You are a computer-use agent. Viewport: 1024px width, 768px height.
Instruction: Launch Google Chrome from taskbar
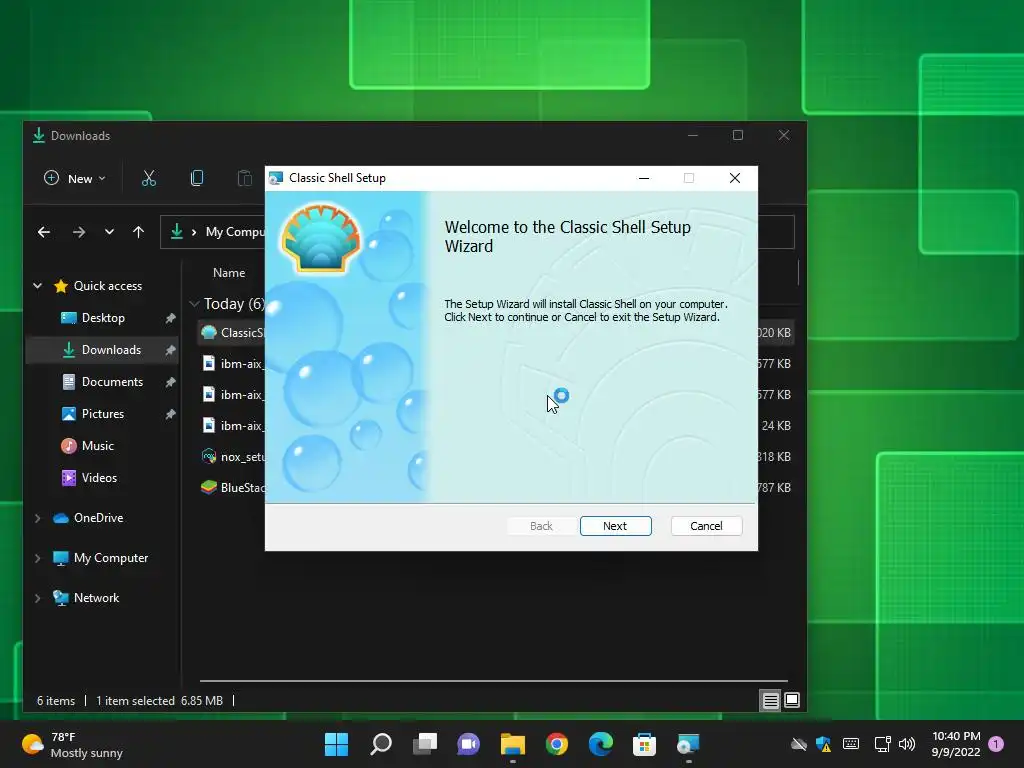pyautogui.click(x=557, y=744)
